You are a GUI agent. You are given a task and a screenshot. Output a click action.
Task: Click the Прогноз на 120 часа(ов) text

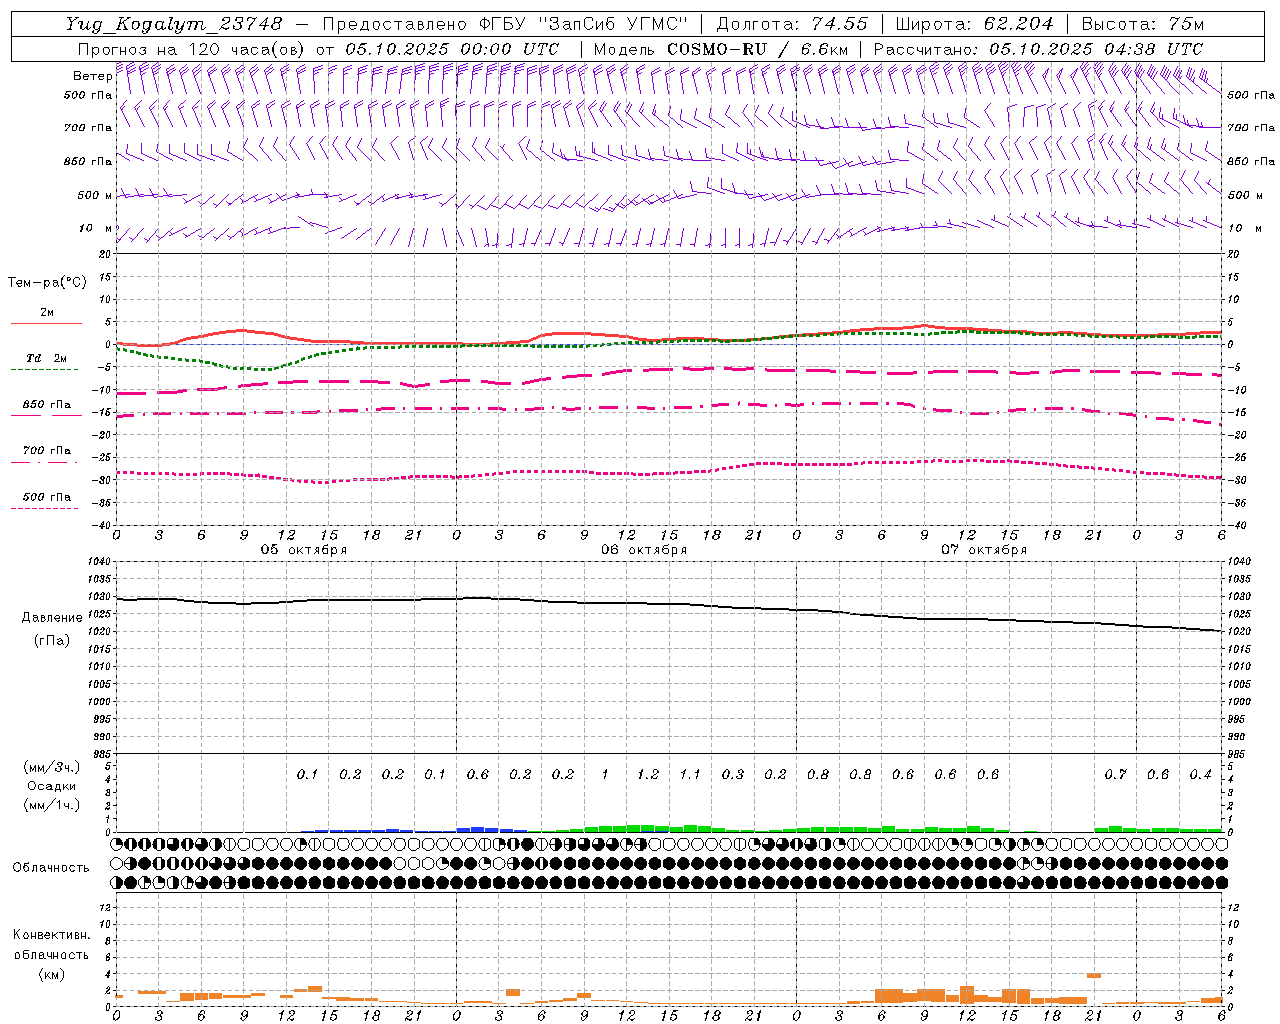tap(192, 49)
